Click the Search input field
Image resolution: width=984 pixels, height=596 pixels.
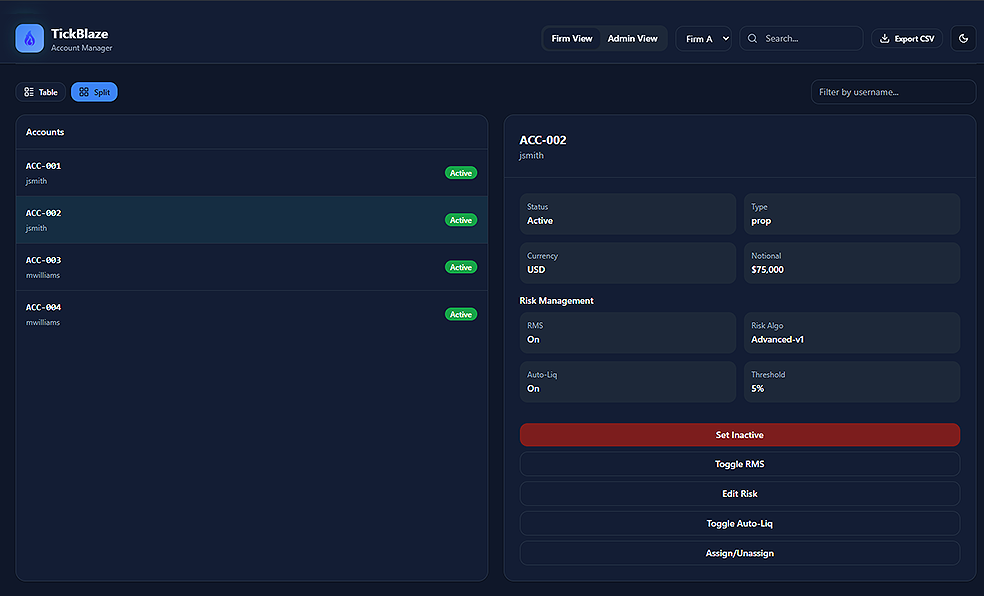click(810, 39)
